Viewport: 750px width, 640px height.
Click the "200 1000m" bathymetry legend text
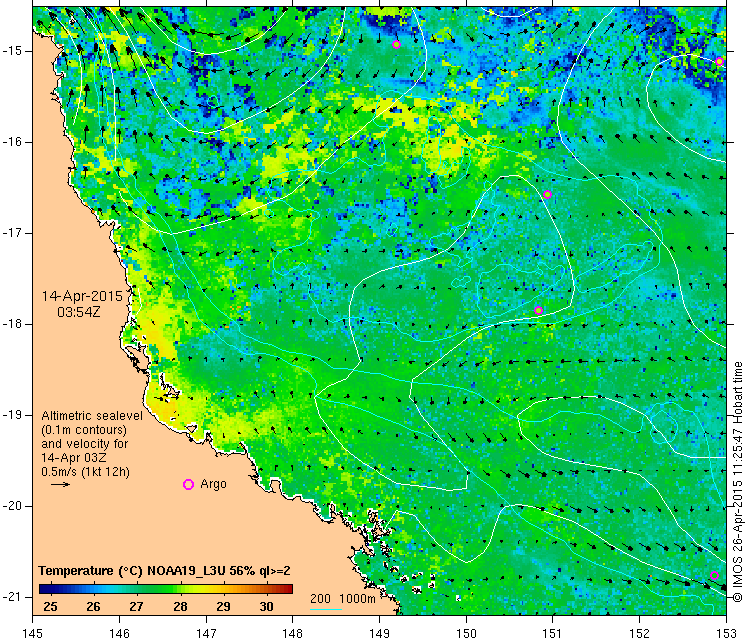coord(342,598)
